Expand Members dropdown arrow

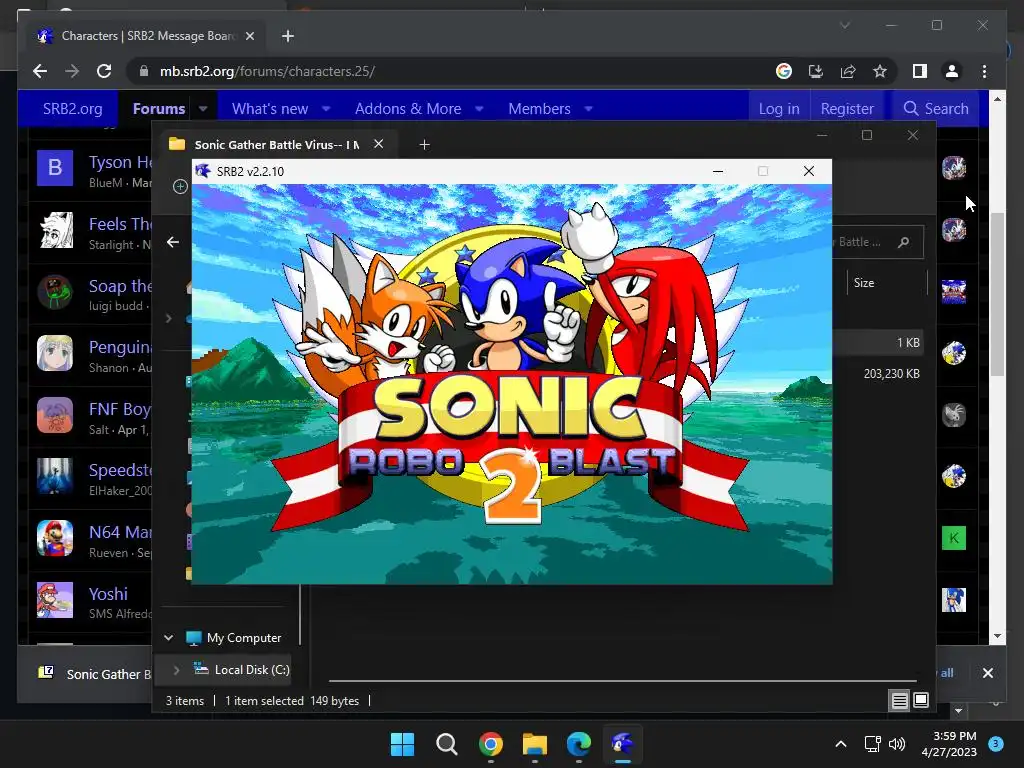click(x=588, y=108)
